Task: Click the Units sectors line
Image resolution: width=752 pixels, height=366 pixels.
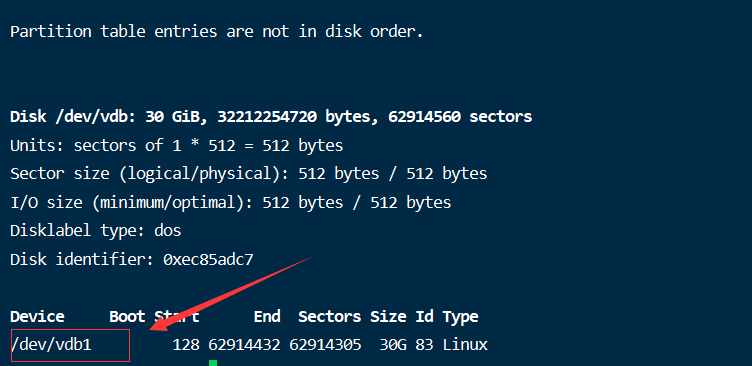Action: (x=176, y=145)
